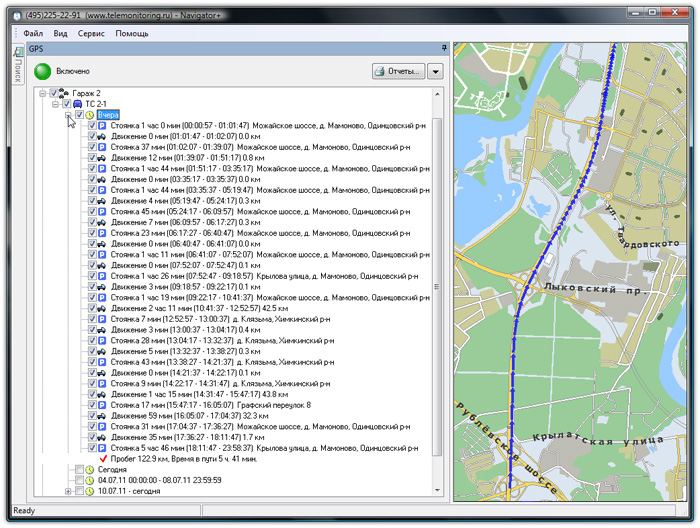Open the Поиск side tab

[16, 67]
